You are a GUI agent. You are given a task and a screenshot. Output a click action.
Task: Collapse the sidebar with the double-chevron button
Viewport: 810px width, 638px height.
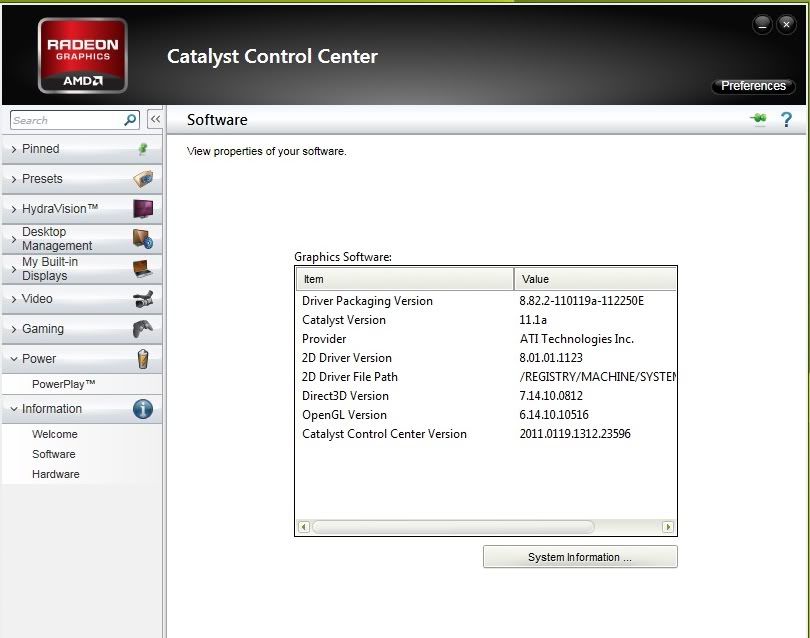155,119
